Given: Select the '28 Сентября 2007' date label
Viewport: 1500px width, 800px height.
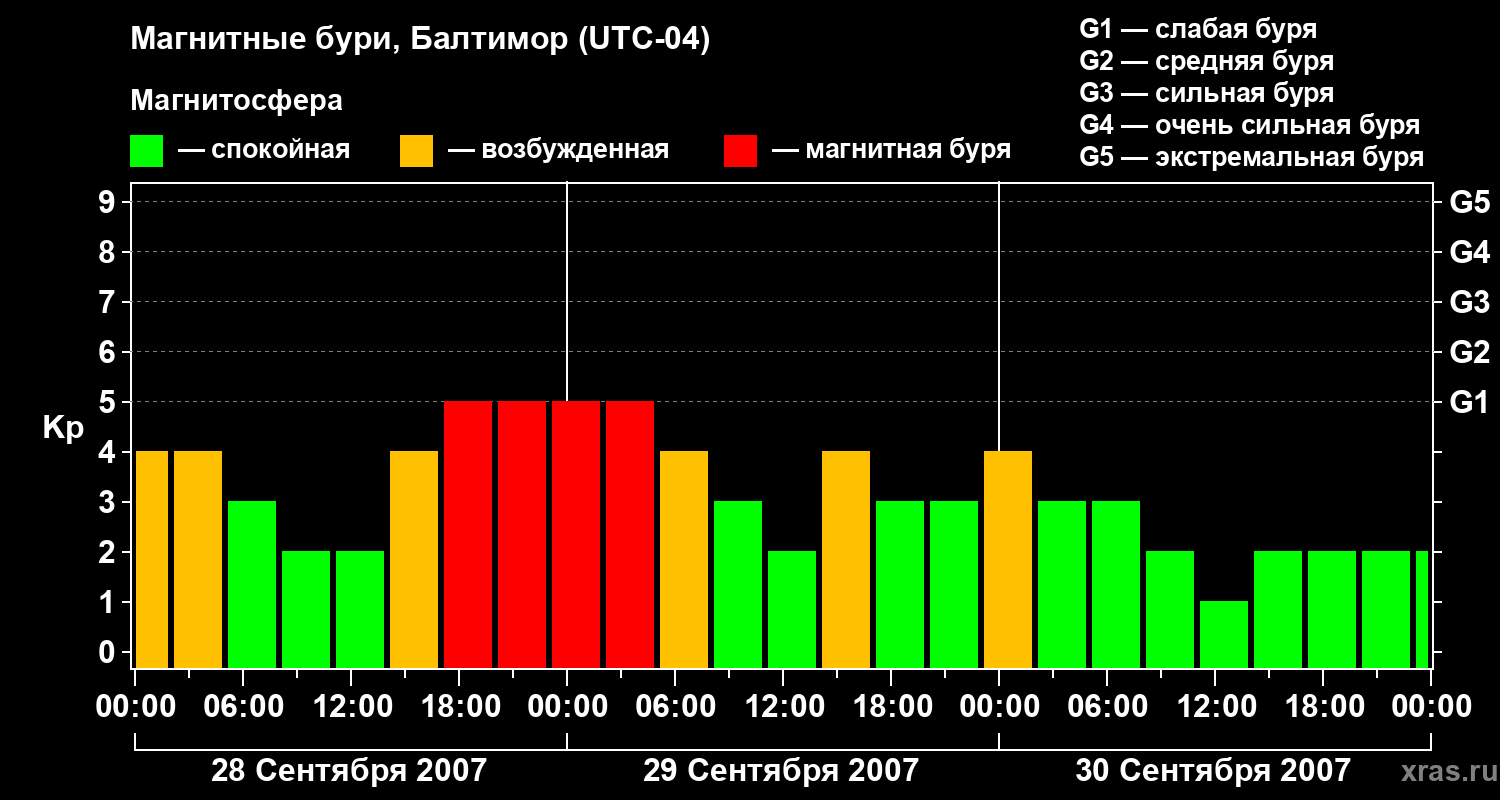Looking at the screenshot, I should click(349, 771).
